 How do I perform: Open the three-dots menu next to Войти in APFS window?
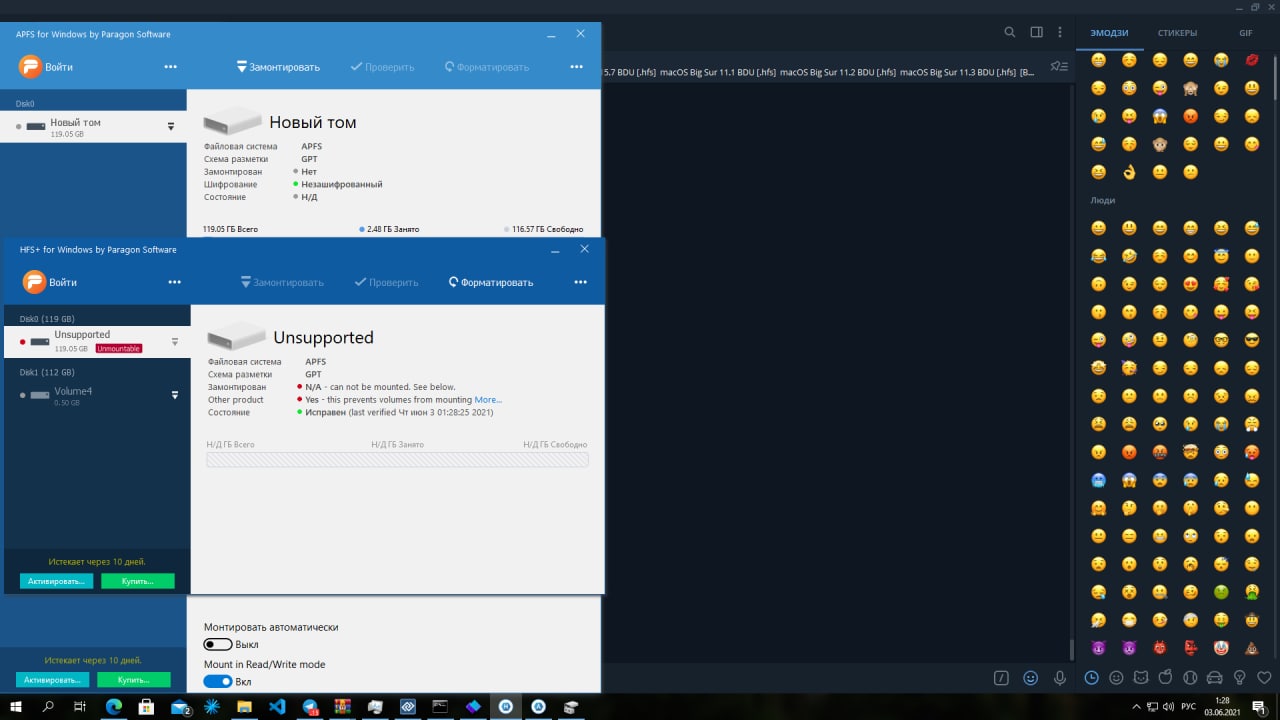[x=170, y=67]
